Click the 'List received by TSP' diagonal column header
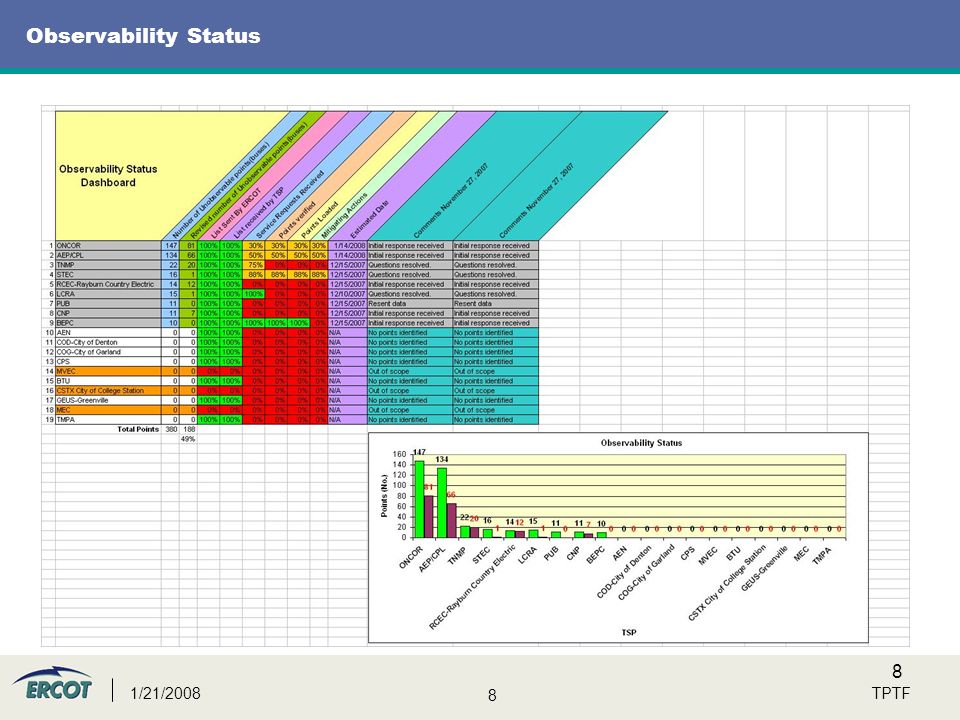This screenshot has height=720, width=960. tap(259, 213)
